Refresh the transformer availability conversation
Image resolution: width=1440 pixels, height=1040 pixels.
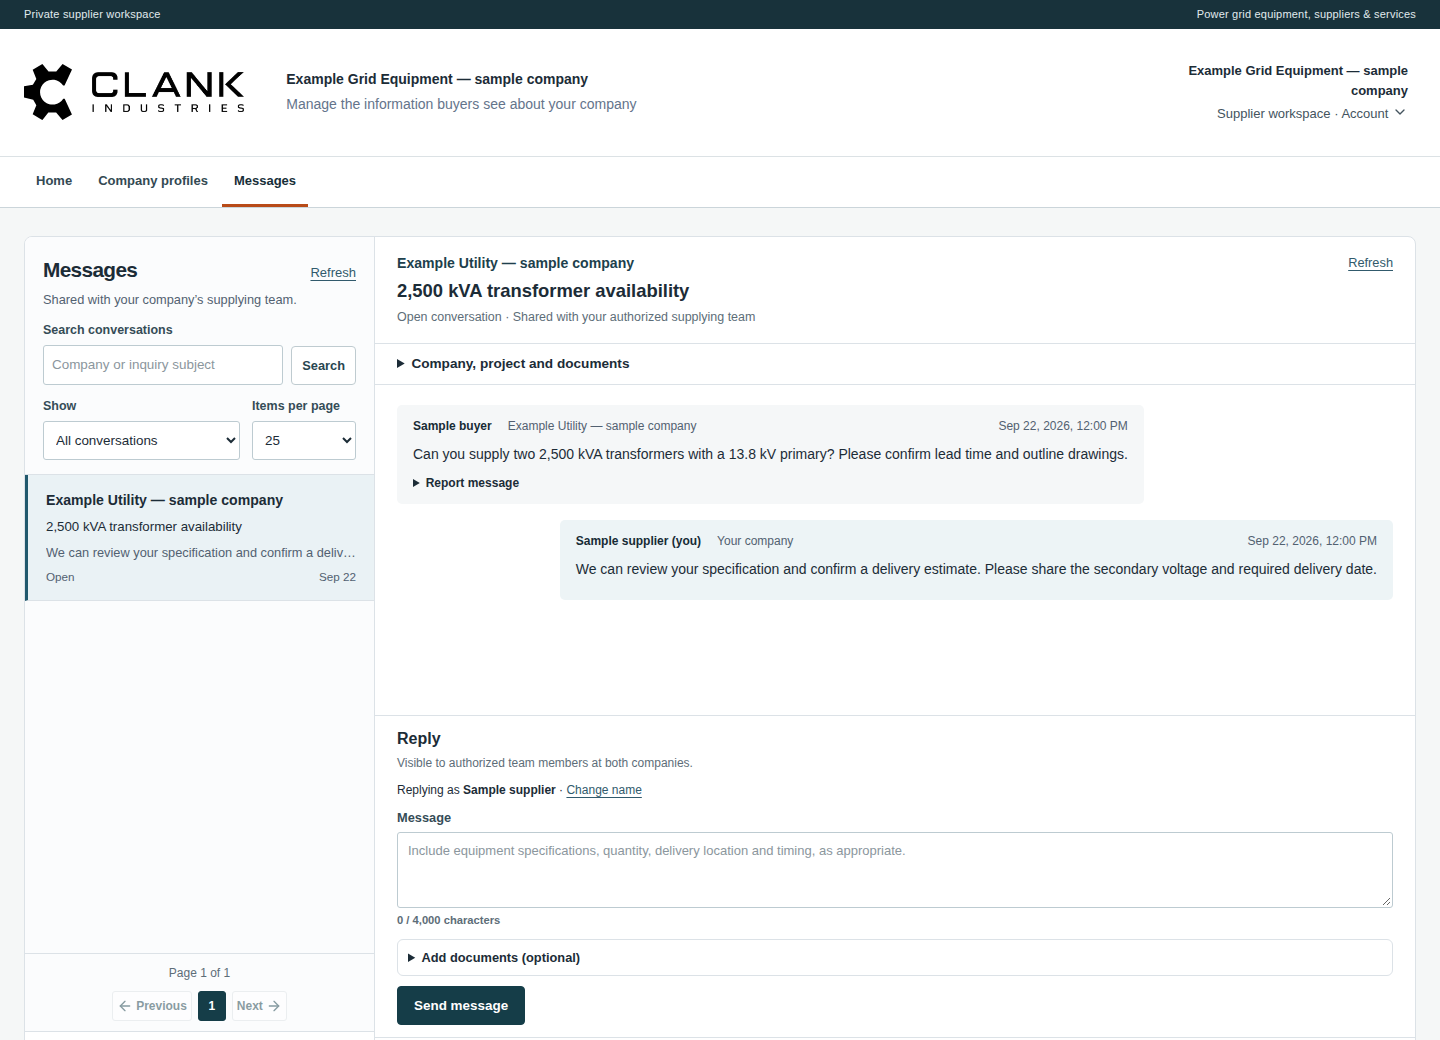(1370, 263)
